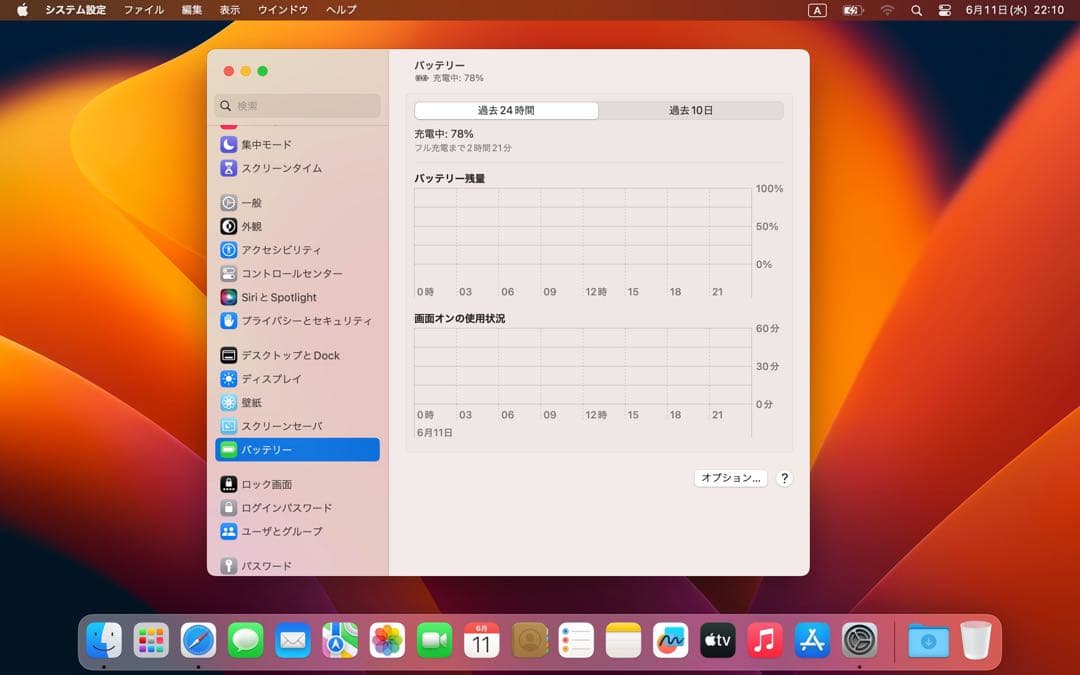Click the 検索 search field in System Settings
This screenshot has height=675, width=1080.
(x=296, y=105)
